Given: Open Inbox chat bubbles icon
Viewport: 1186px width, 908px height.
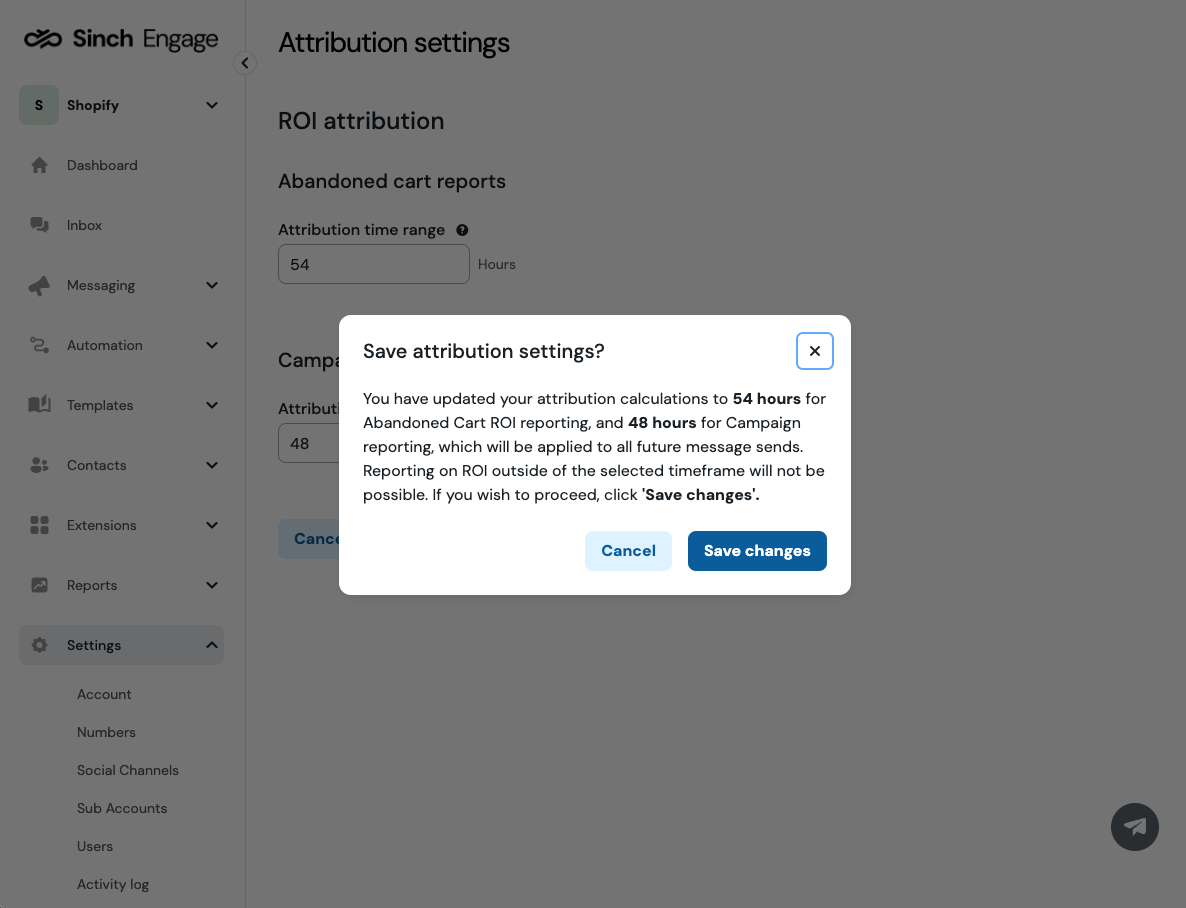Looking at the screenshot, I should [x=39, y=225].
